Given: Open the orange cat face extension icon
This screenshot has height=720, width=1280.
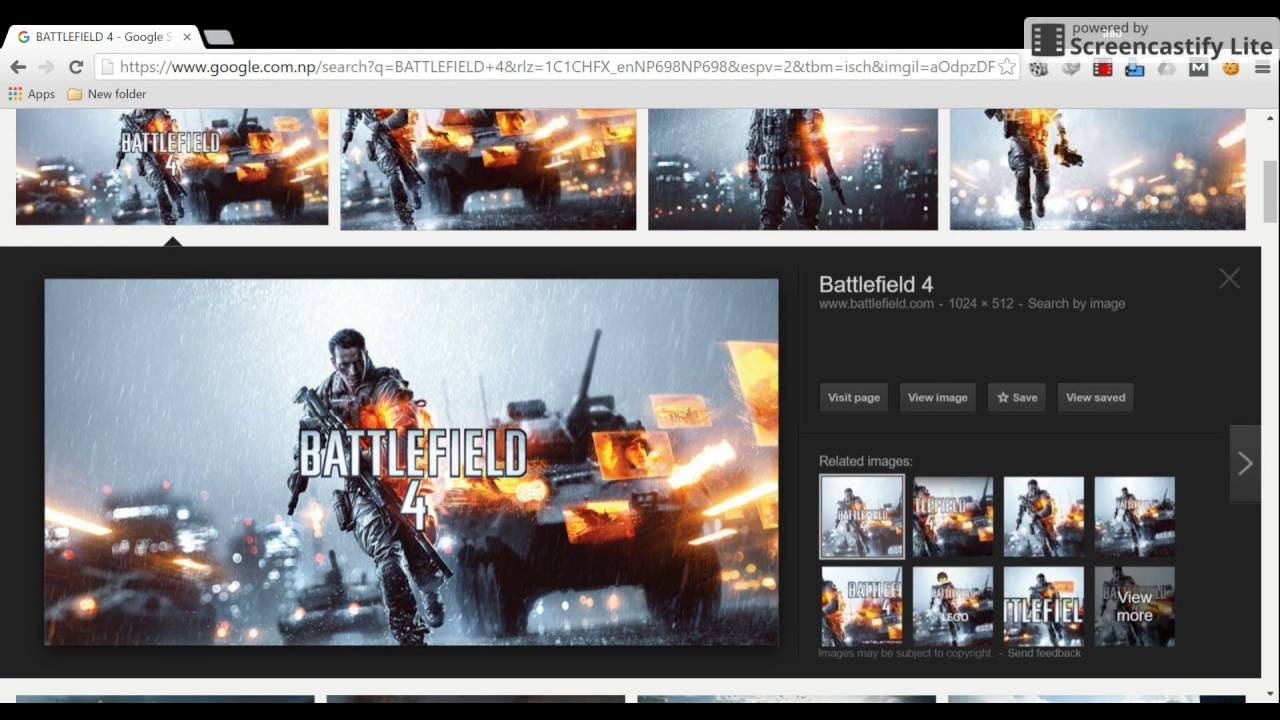Looking at the screenshot, I should point(1231,68).
